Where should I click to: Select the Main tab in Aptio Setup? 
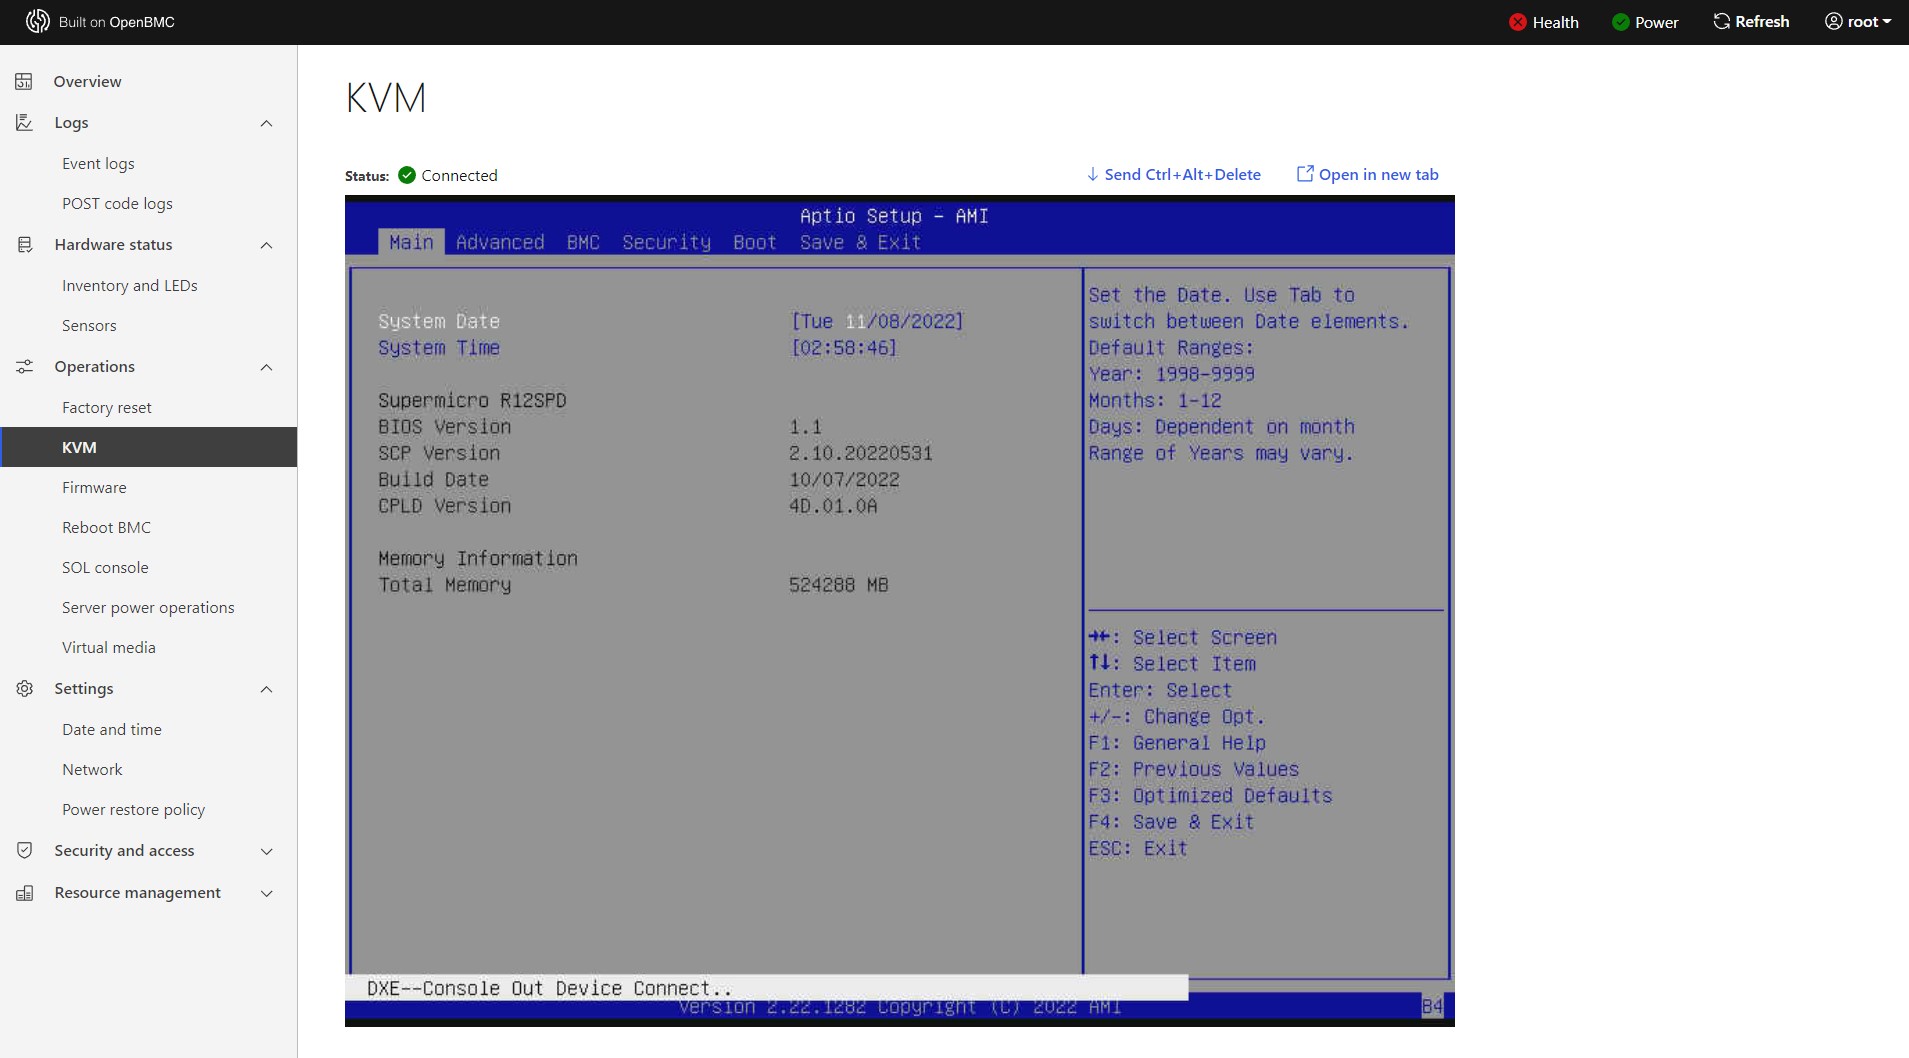411,242
